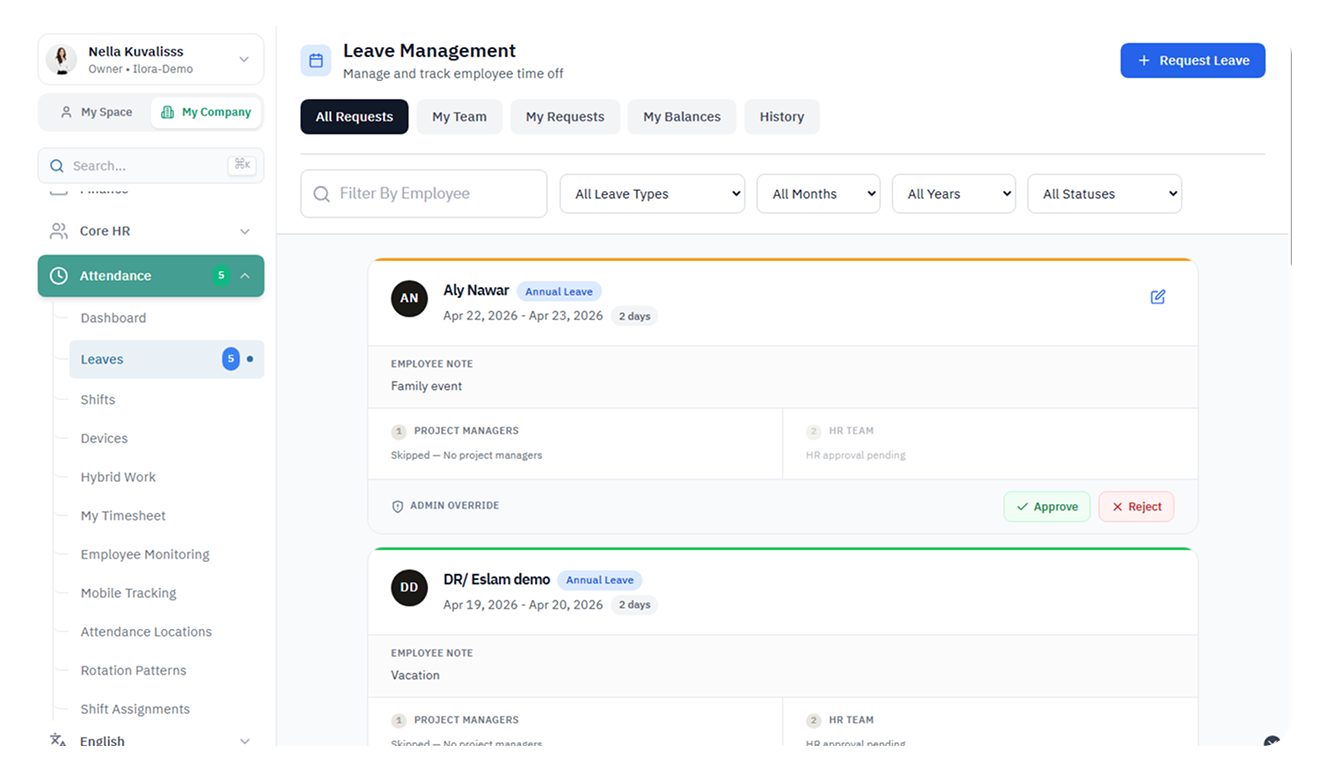This screenshot has width=1320, height=771.
Task: Open Rotation Patterns
Action: point(133,670)
